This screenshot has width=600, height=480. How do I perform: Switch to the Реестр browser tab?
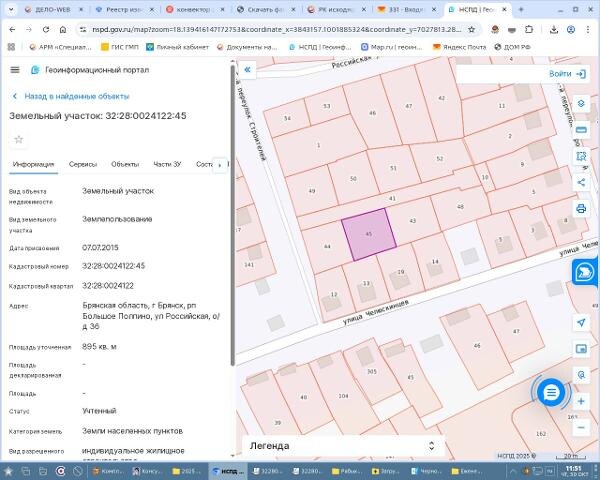click(125, 10)
